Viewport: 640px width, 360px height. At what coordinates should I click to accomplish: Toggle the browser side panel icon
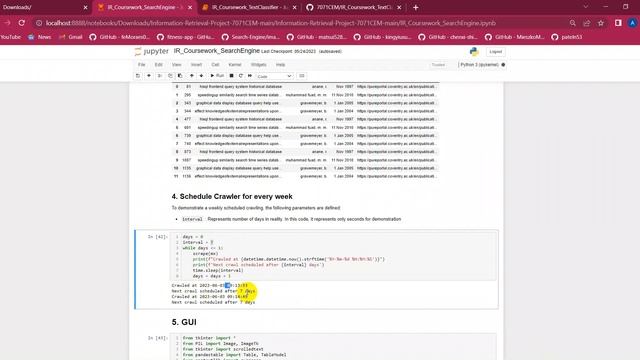pos(618,23)
